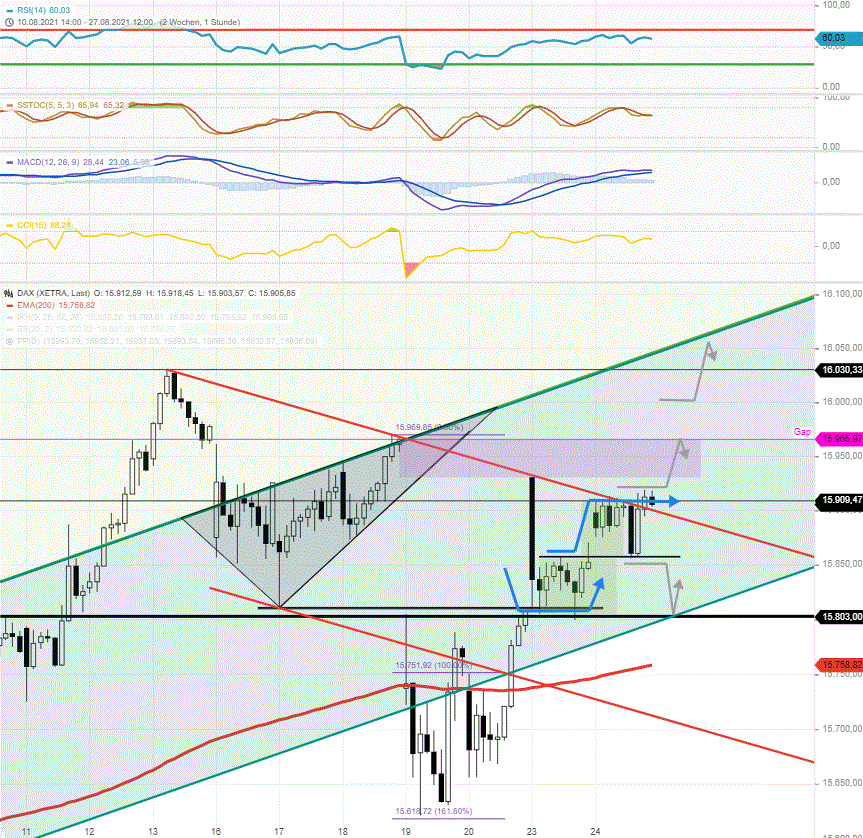Screen dimensions: 863x838
Task: Click date label 23 on time axis
Action: [532, 831]
